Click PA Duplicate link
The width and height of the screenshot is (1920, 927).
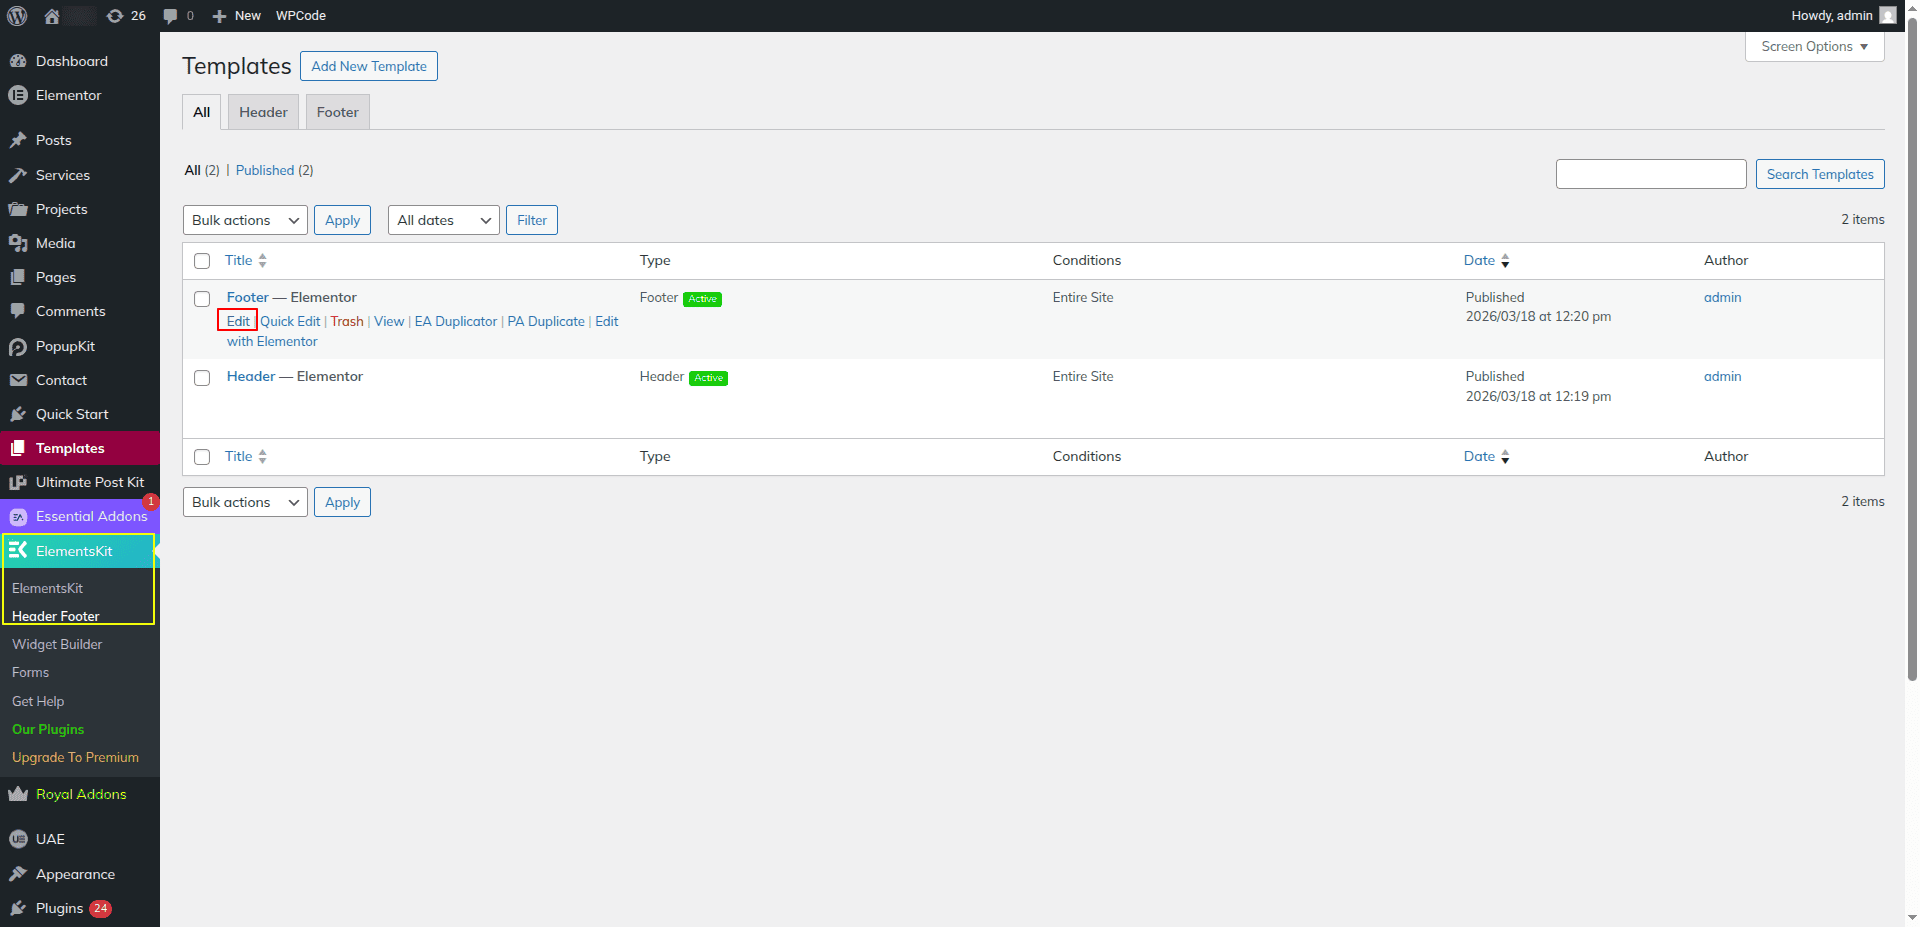546,321
